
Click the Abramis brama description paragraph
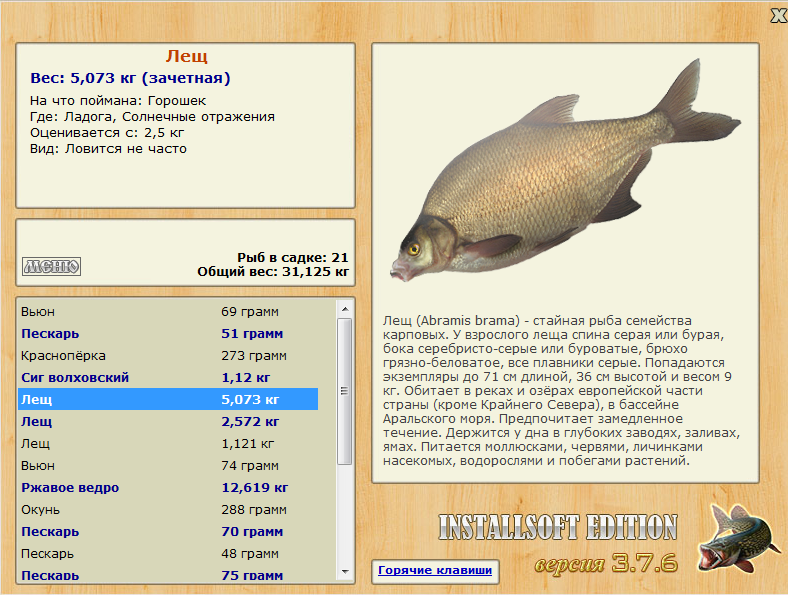coord(561,390)
